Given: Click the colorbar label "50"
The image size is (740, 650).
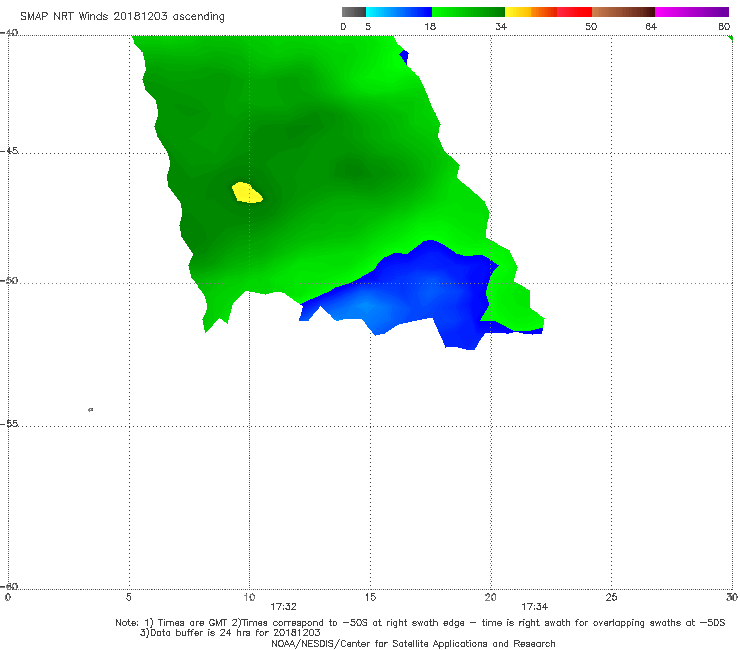Looking at the screenshot, I should click(x=591, y=27).
